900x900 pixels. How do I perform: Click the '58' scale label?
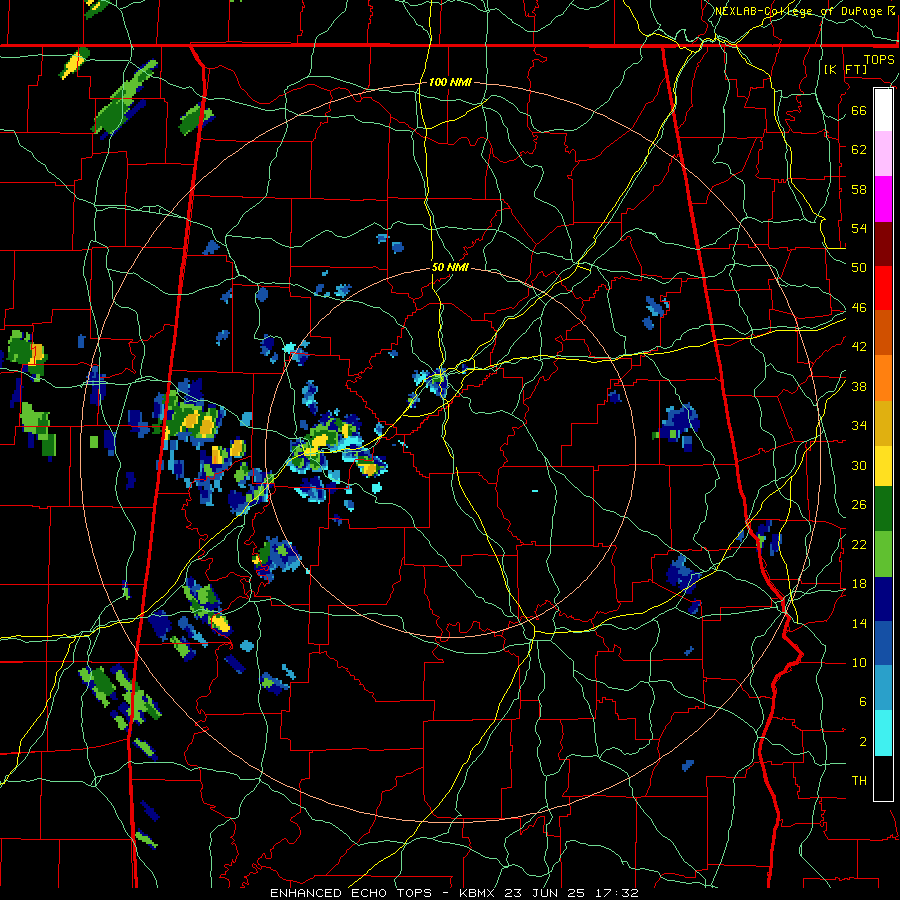tap(859, 189)
